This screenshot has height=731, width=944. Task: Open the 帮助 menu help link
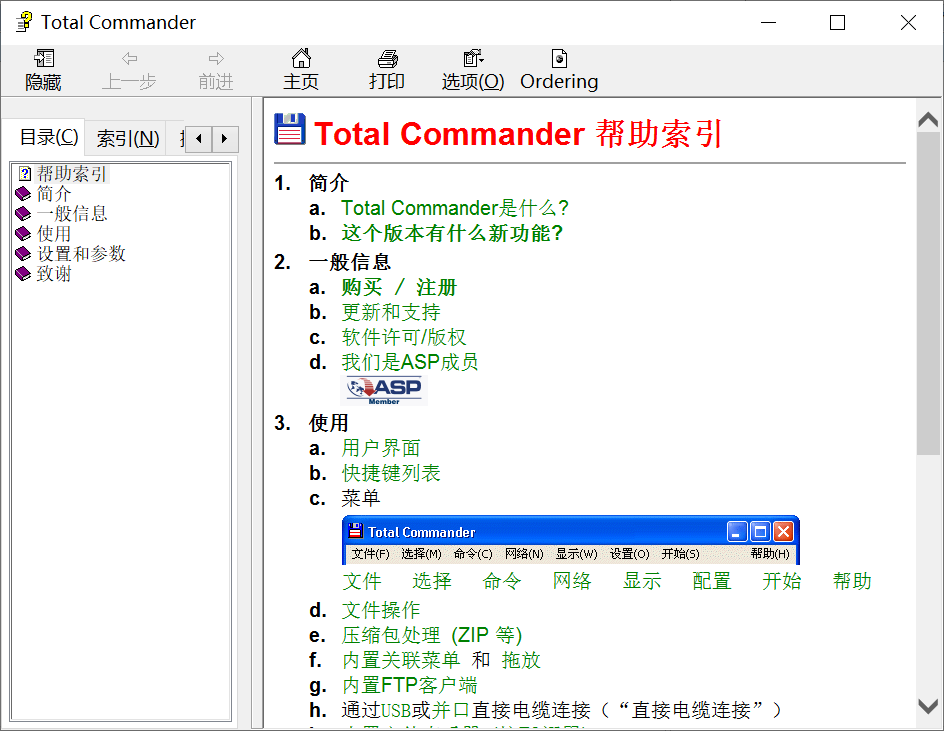pos(852,581)
